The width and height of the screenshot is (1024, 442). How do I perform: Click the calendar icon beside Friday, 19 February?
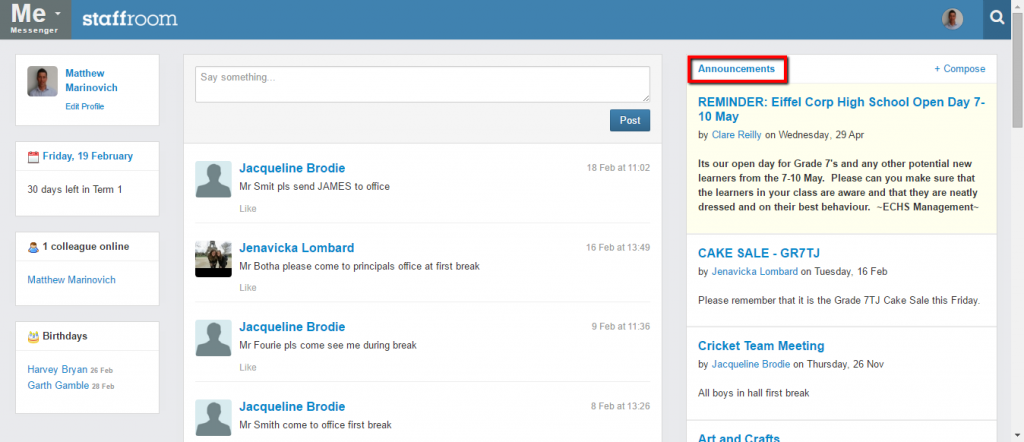tap(33, 157)
